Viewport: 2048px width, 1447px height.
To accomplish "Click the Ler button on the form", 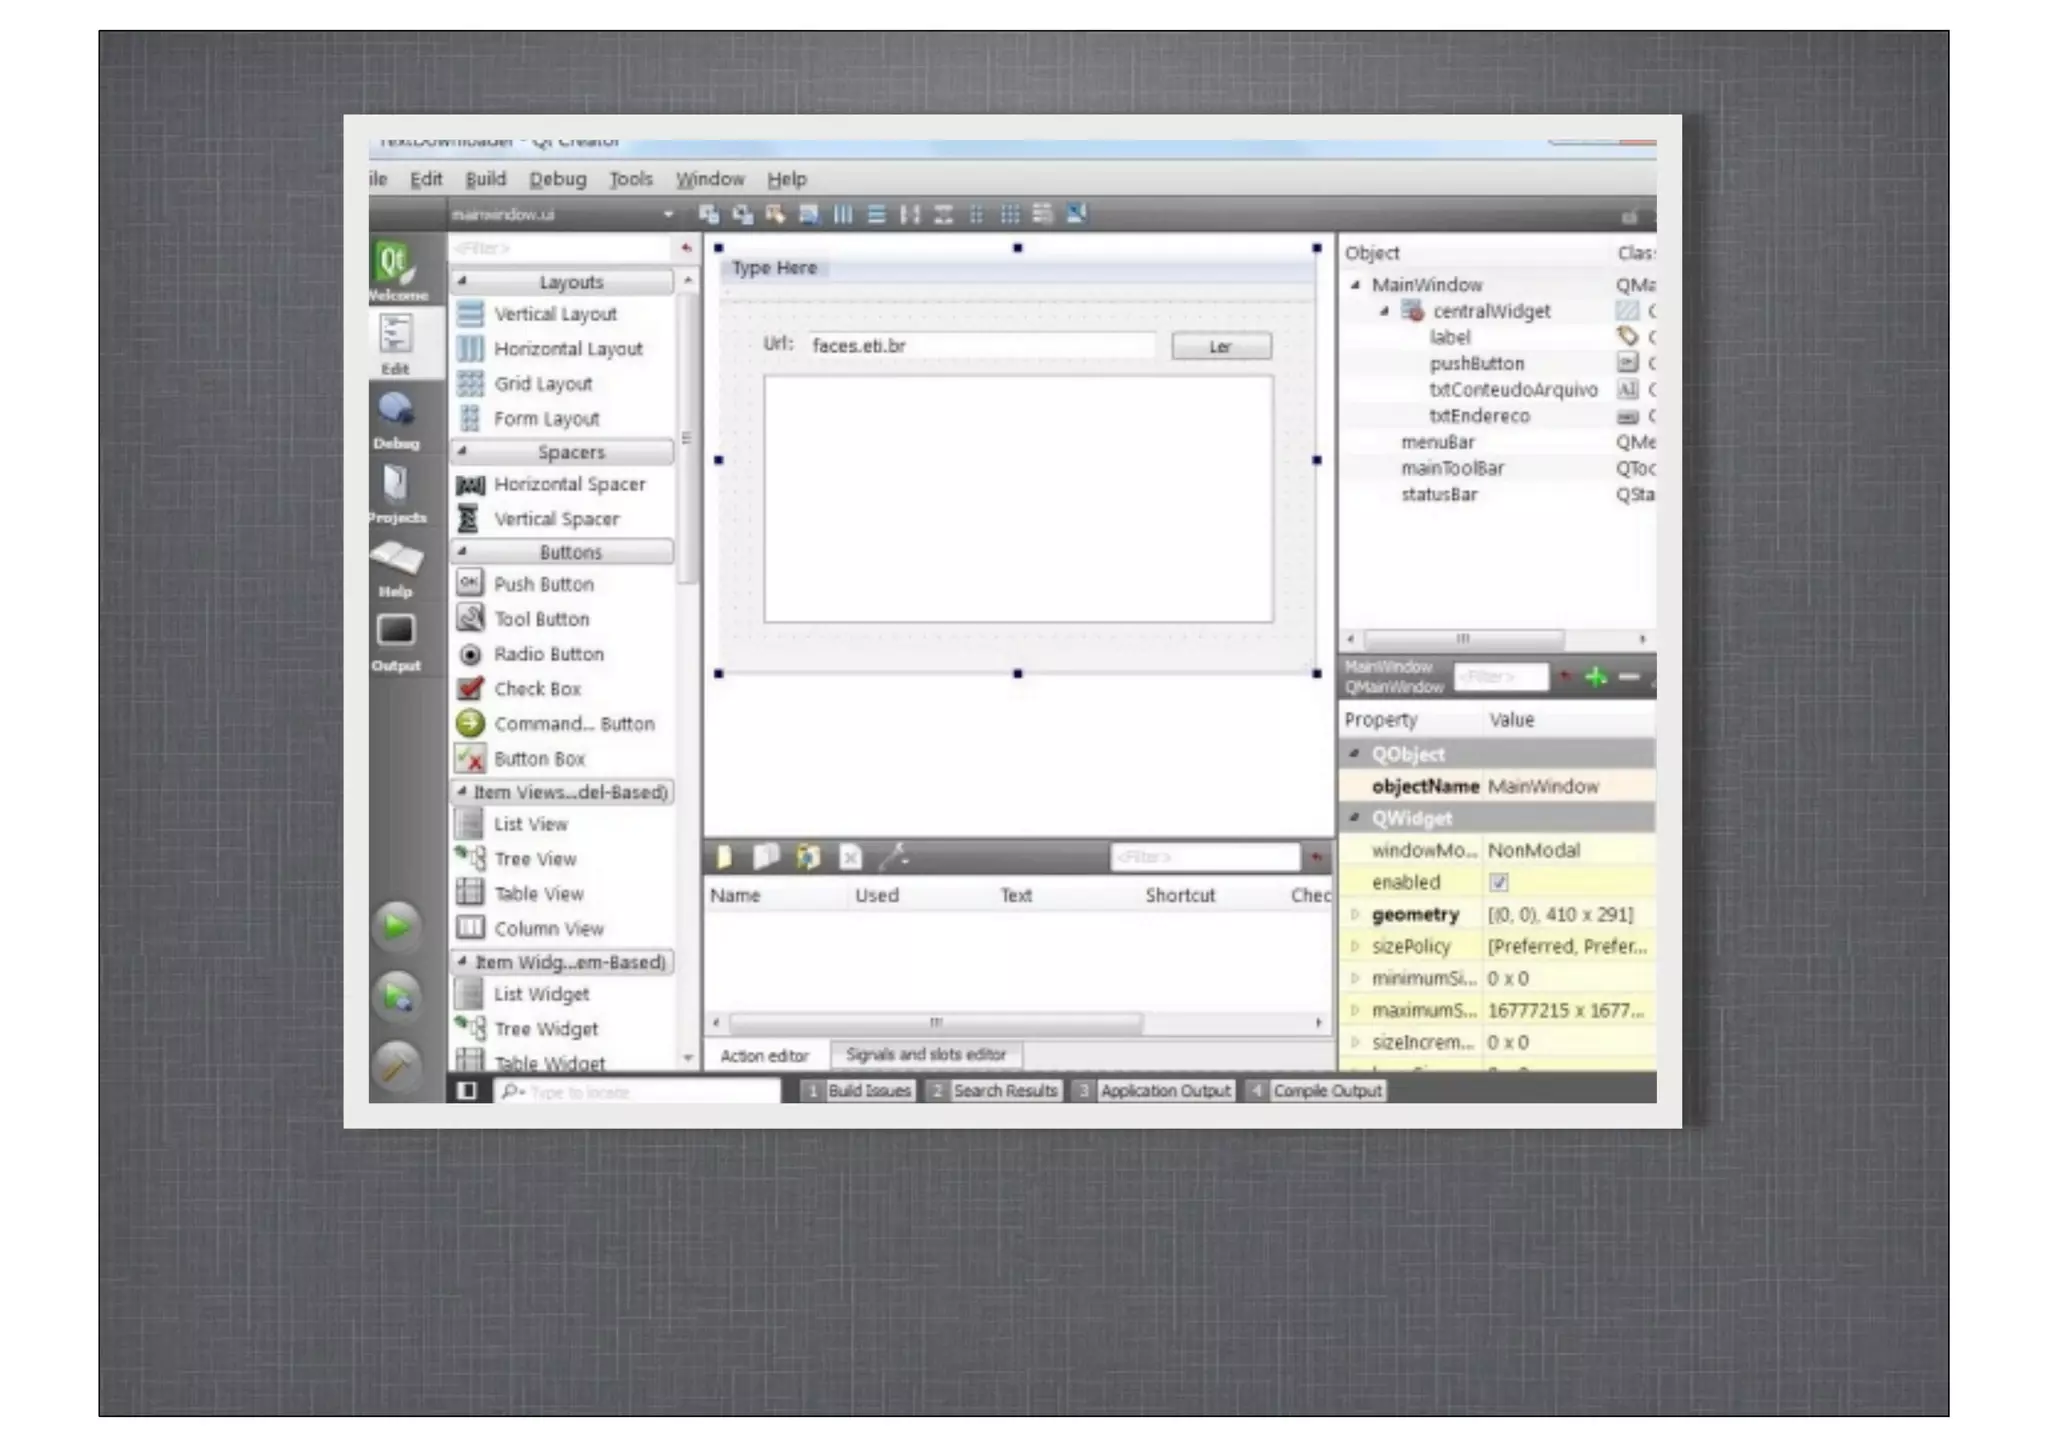I will click(1221, 346).
